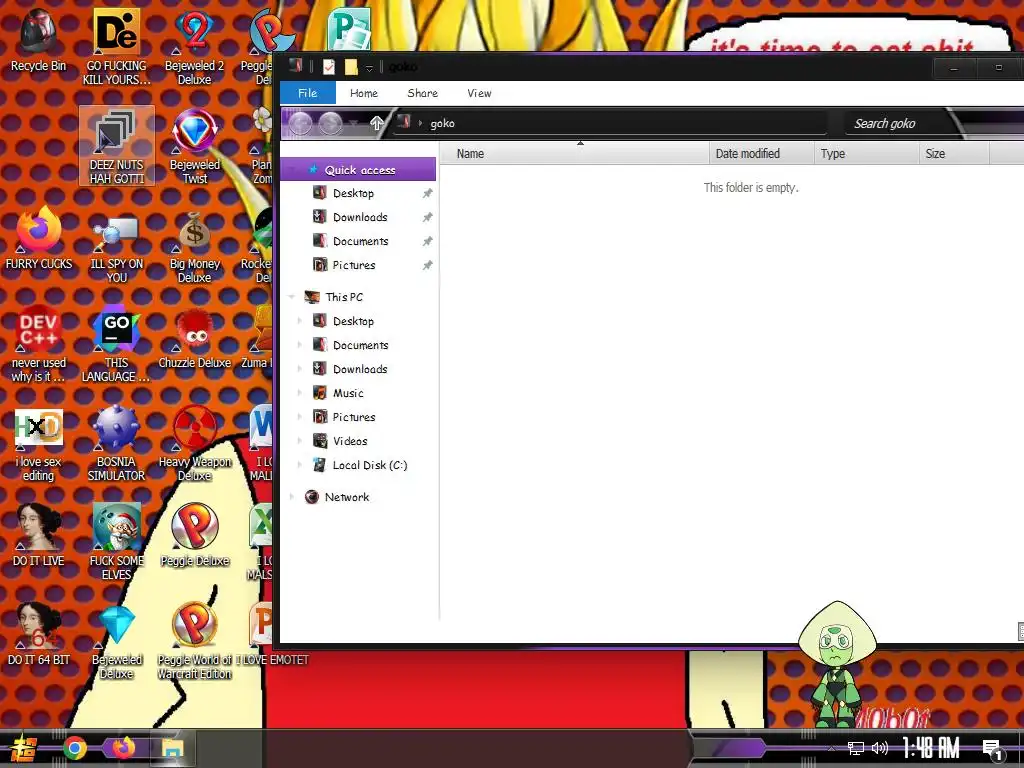Viewport: 1024px width, 768px height.
Task: Select the elf game desktop icon
Action: tap(116, 542)
